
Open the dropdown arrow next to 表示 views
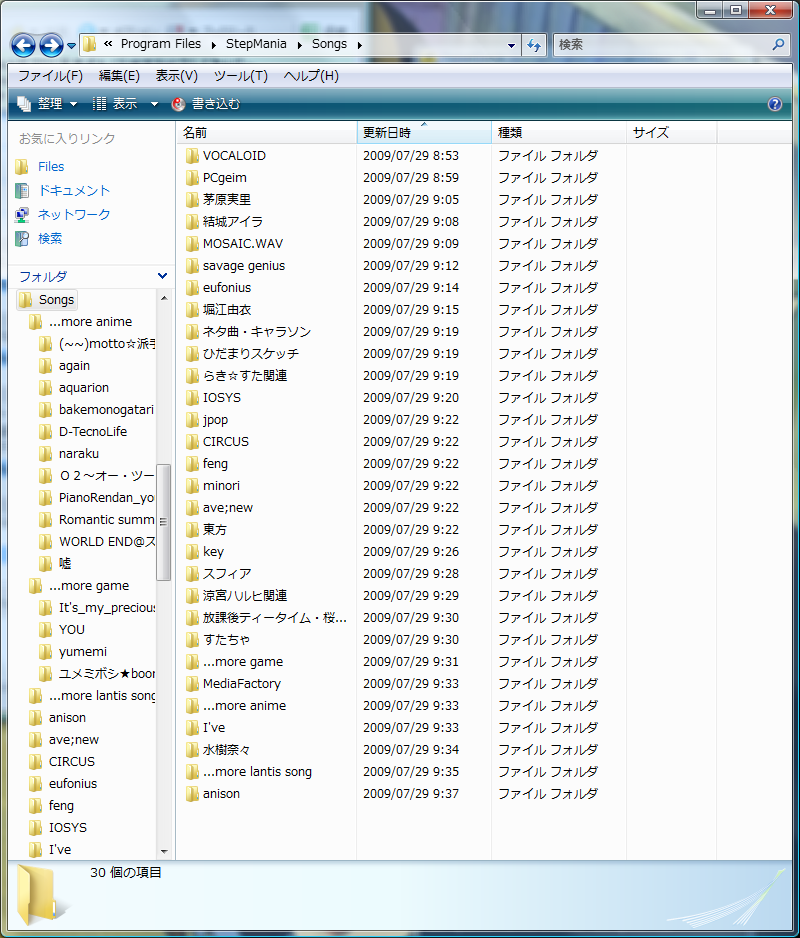click(x=154, y=104)
